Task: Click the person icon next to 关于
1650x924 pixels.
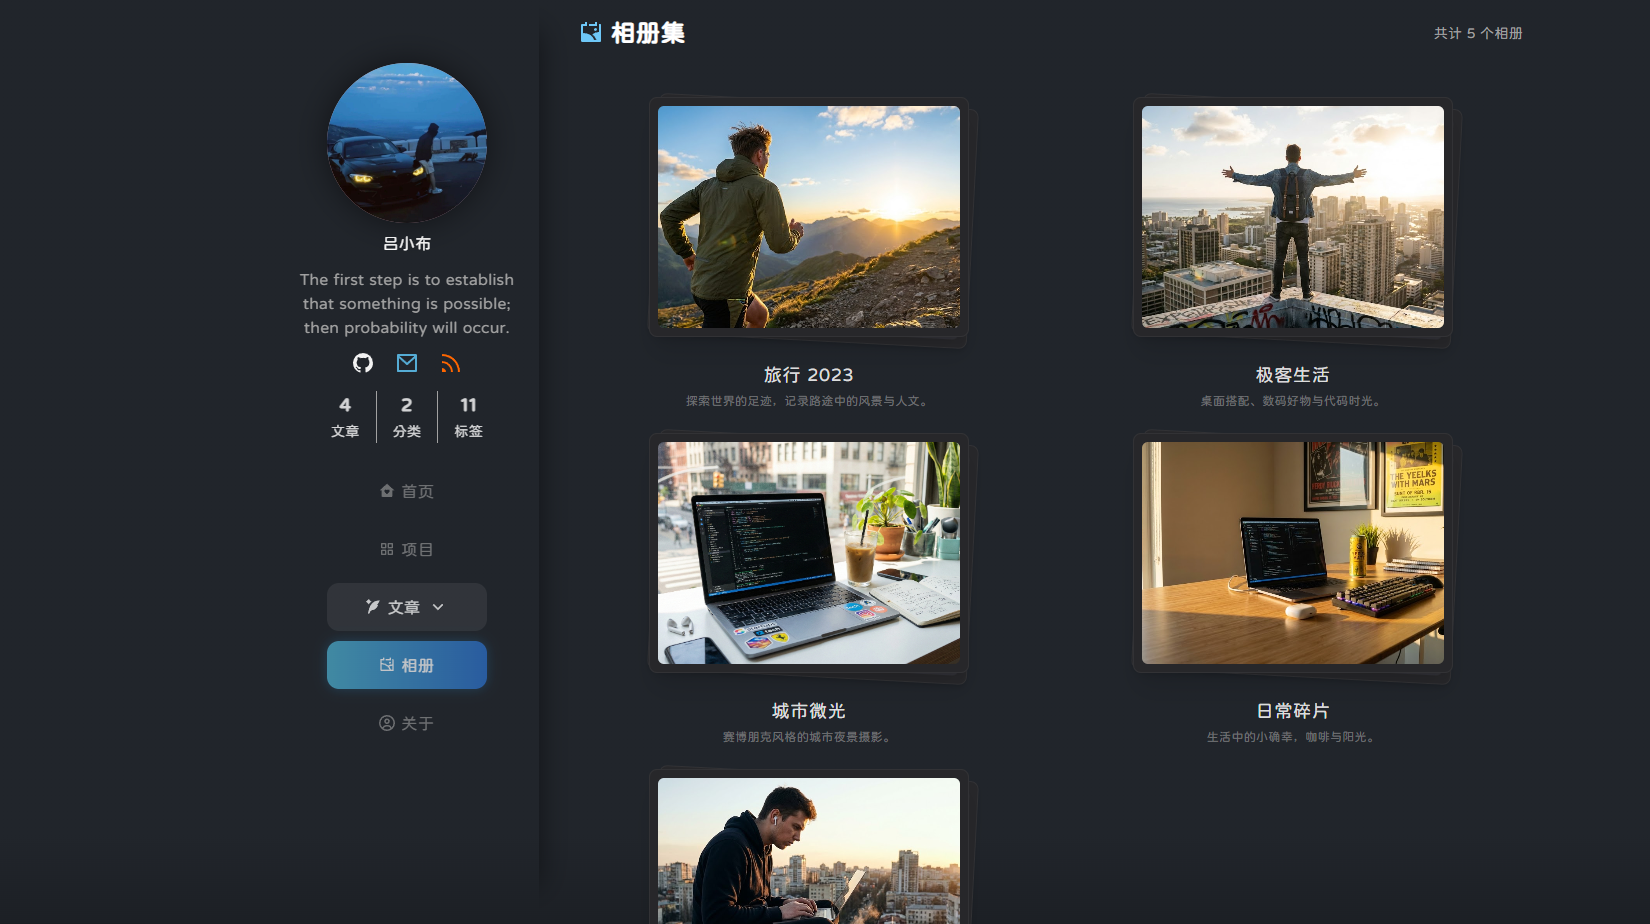Action: point(387,723)
